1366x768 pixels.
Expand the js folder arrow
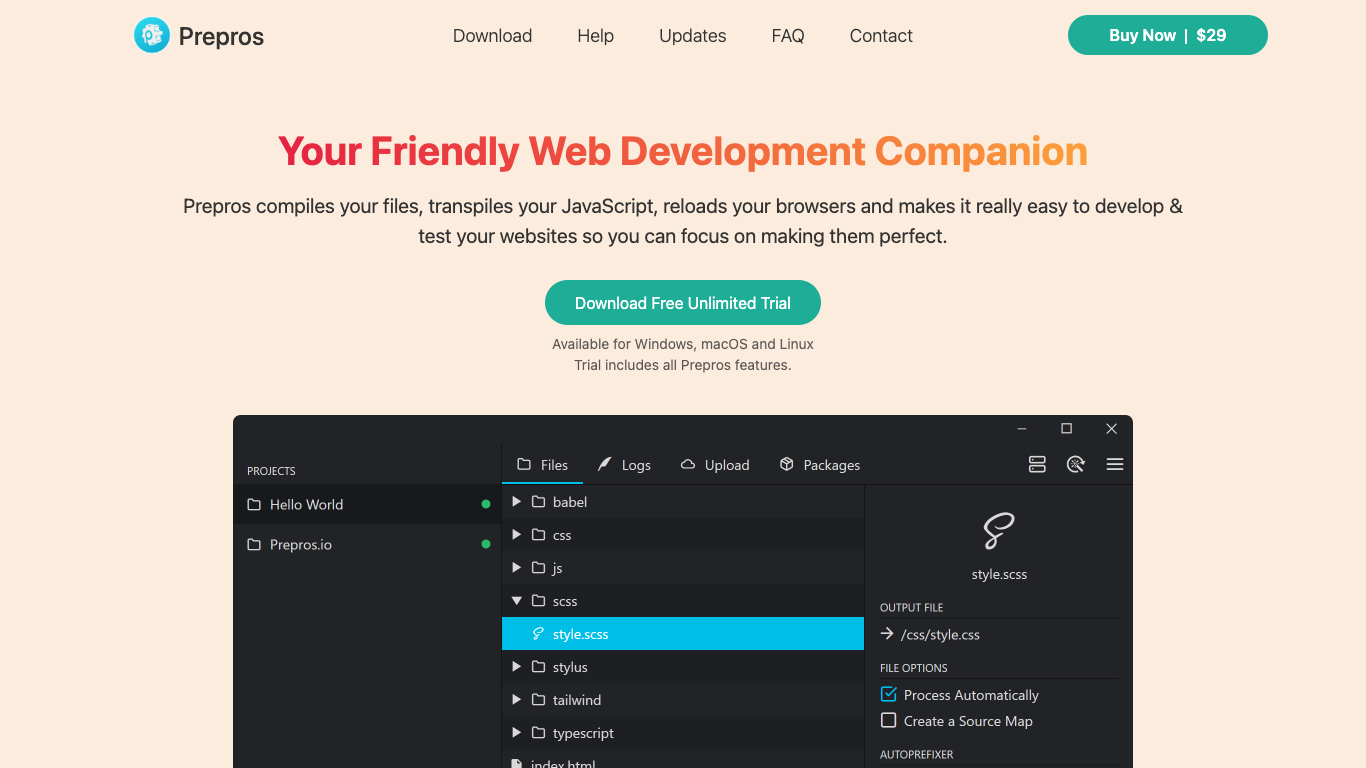coord(517,567)
